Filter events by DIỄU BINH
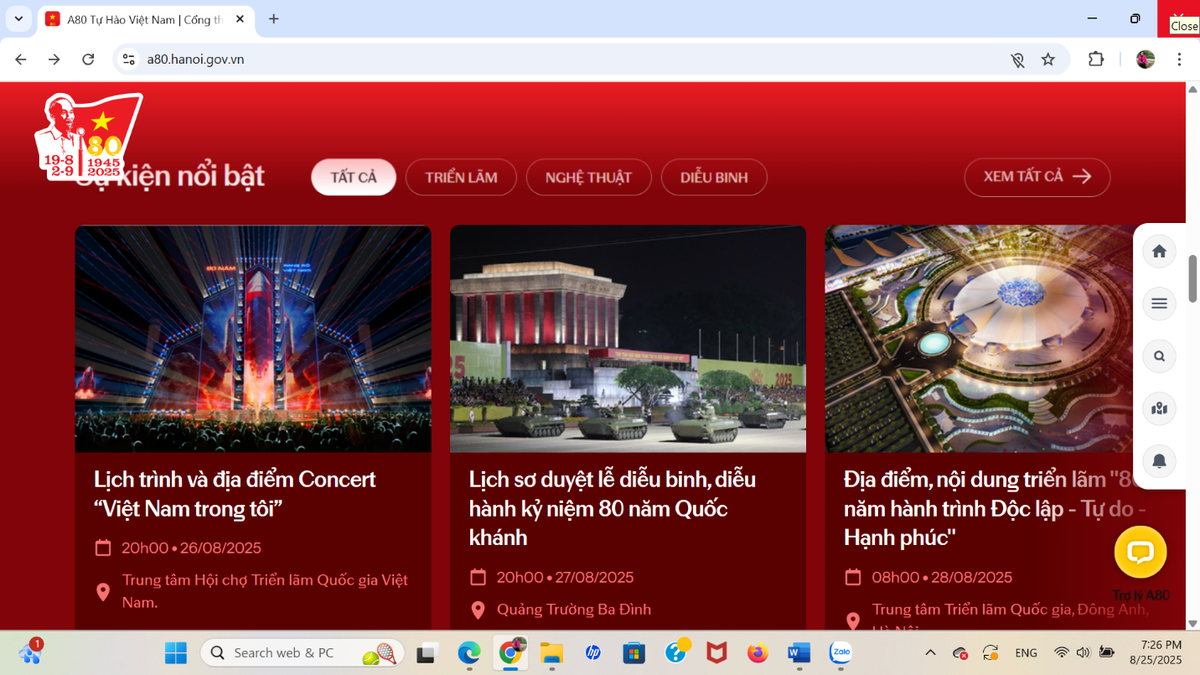Viewport: 1200px width, 675px height. coord(714,177)
